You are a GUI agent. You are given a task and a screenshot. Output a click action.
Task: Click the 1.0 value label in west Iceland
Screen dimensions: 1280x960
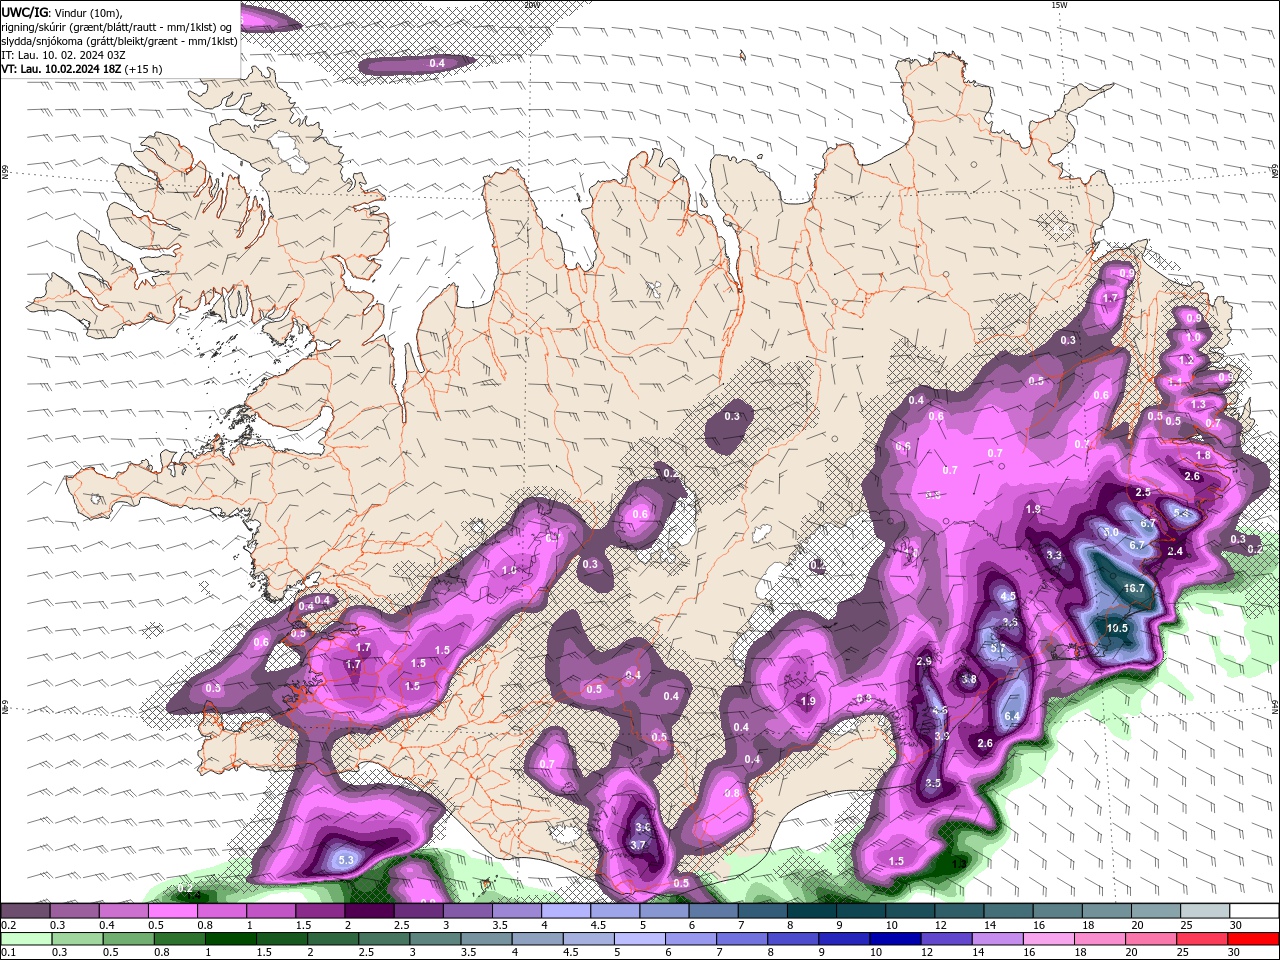(x=508, y=571)
